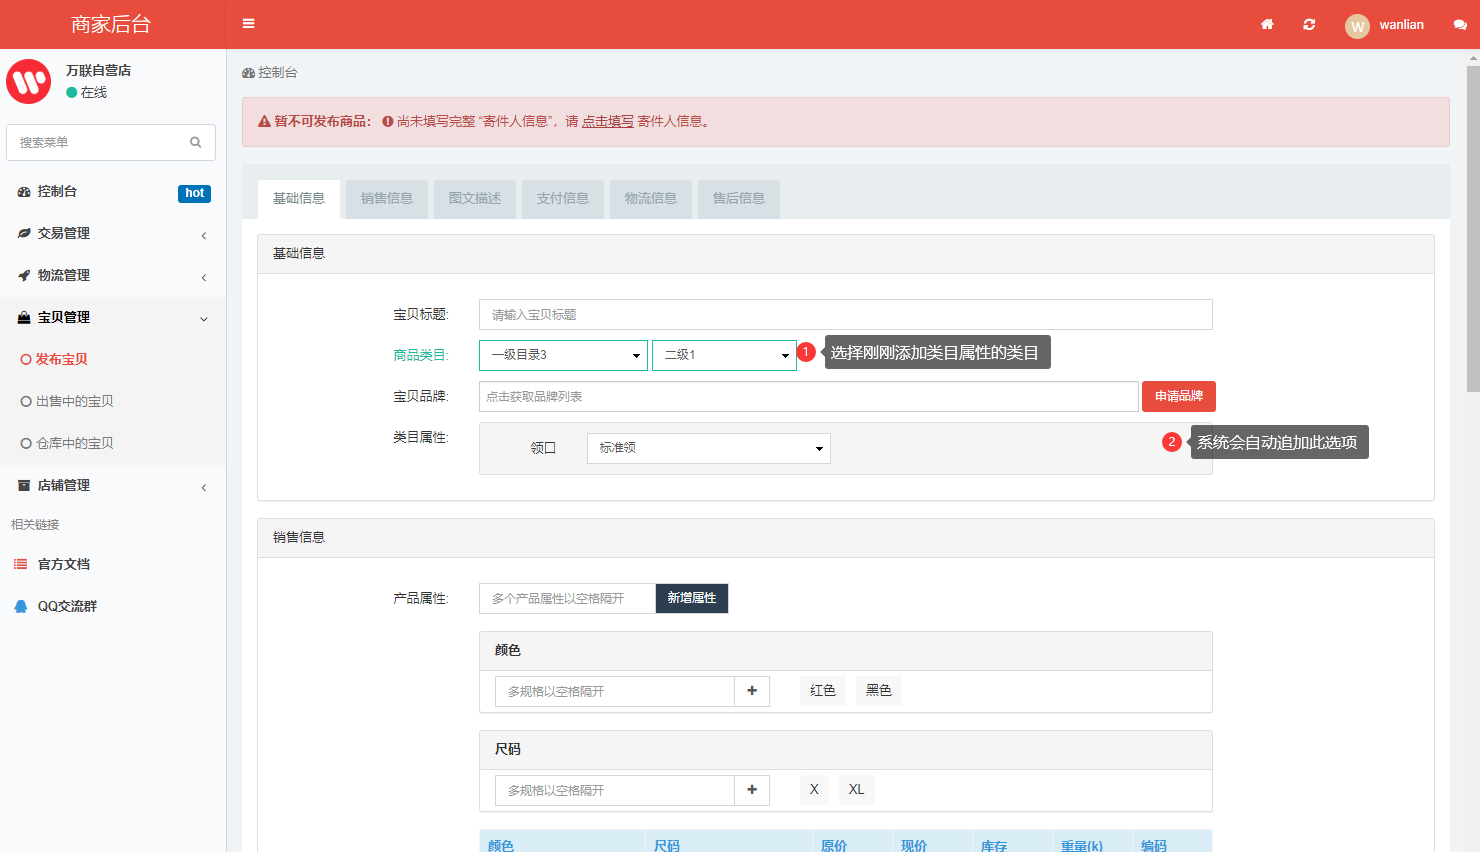Click the 点击填写 link in warning
This screenshot has width=1480, height=852.
608,122
